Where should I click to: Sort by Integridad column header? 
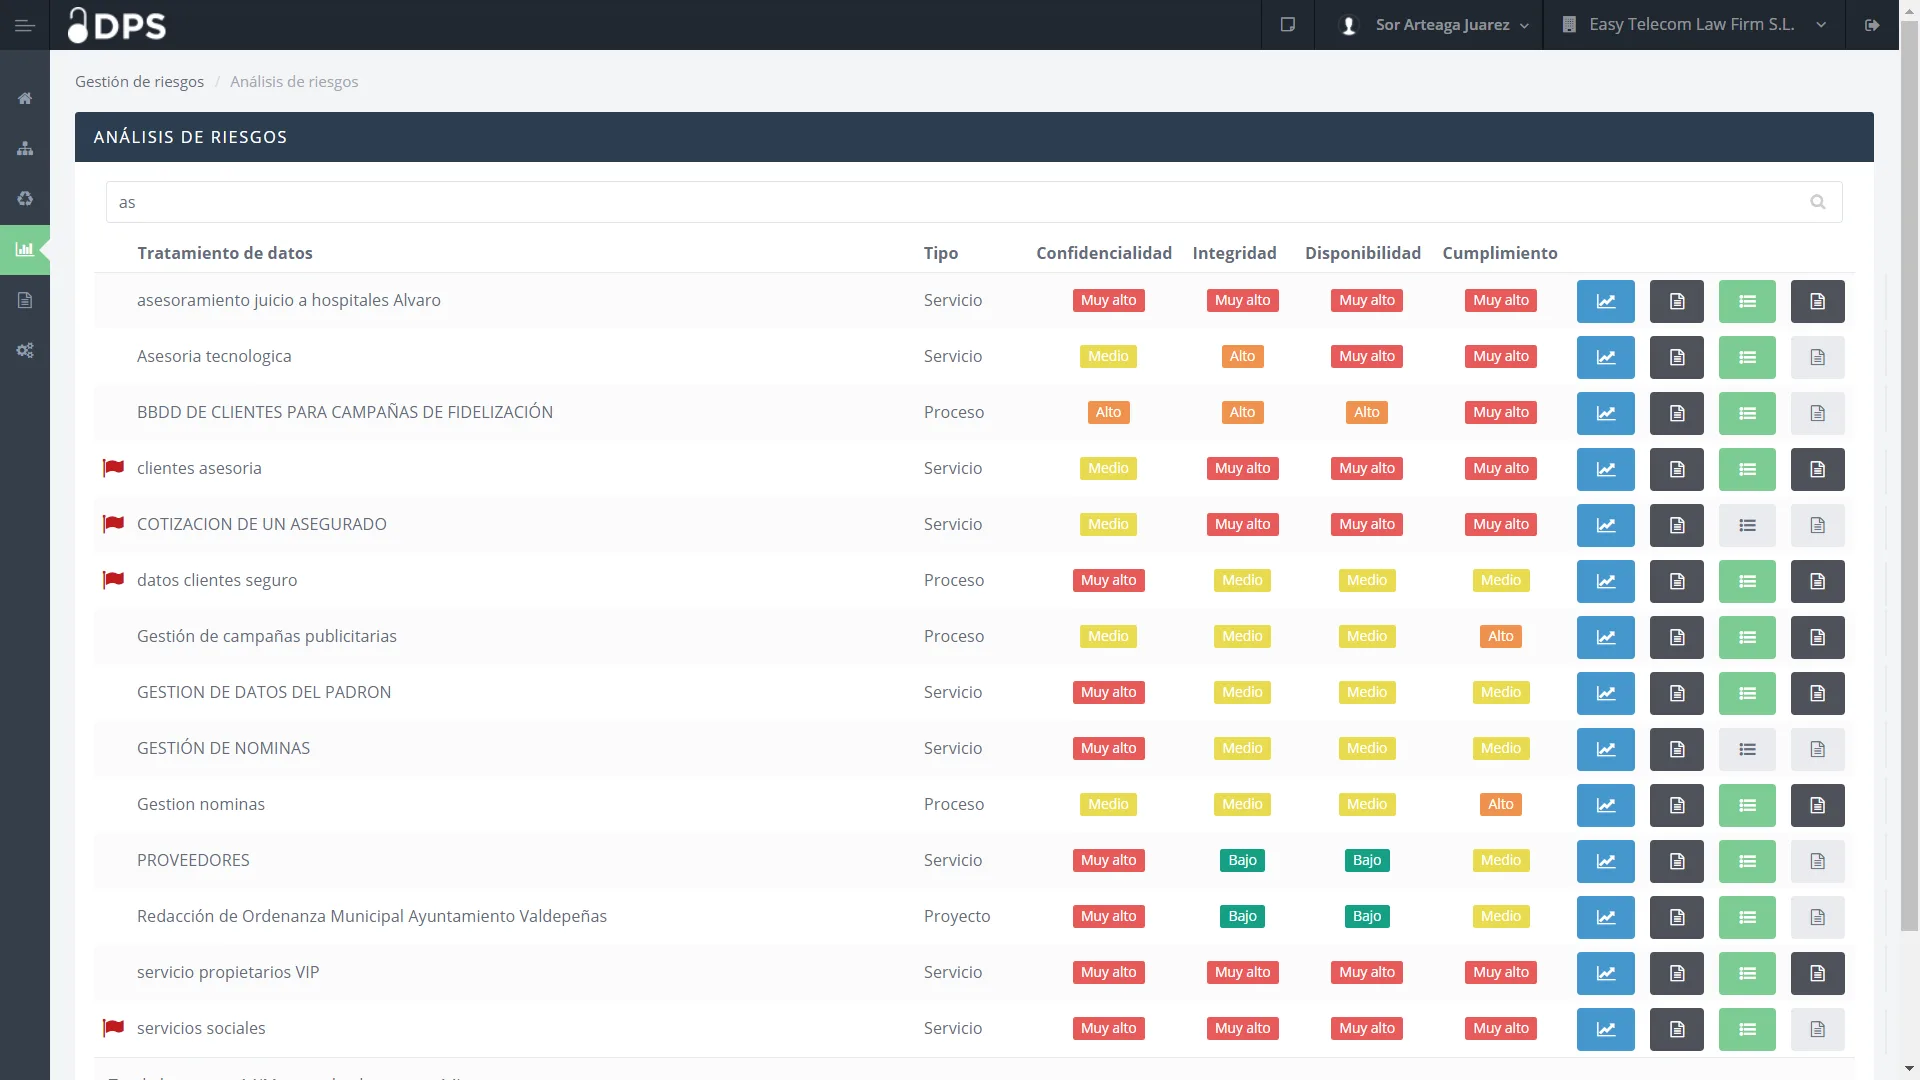(1234, 253)
